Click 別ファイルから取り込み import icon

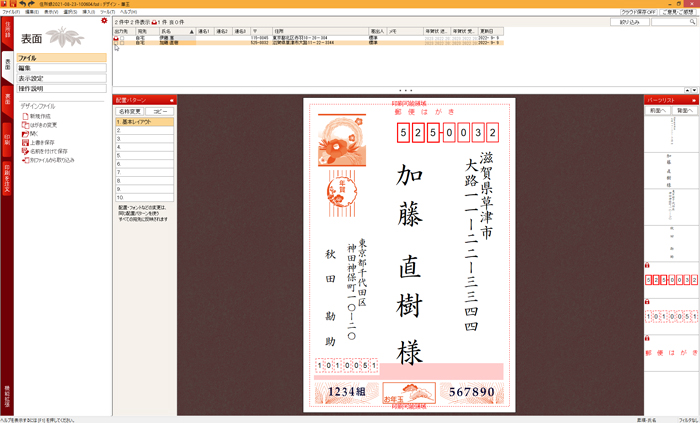pos(24,159)
